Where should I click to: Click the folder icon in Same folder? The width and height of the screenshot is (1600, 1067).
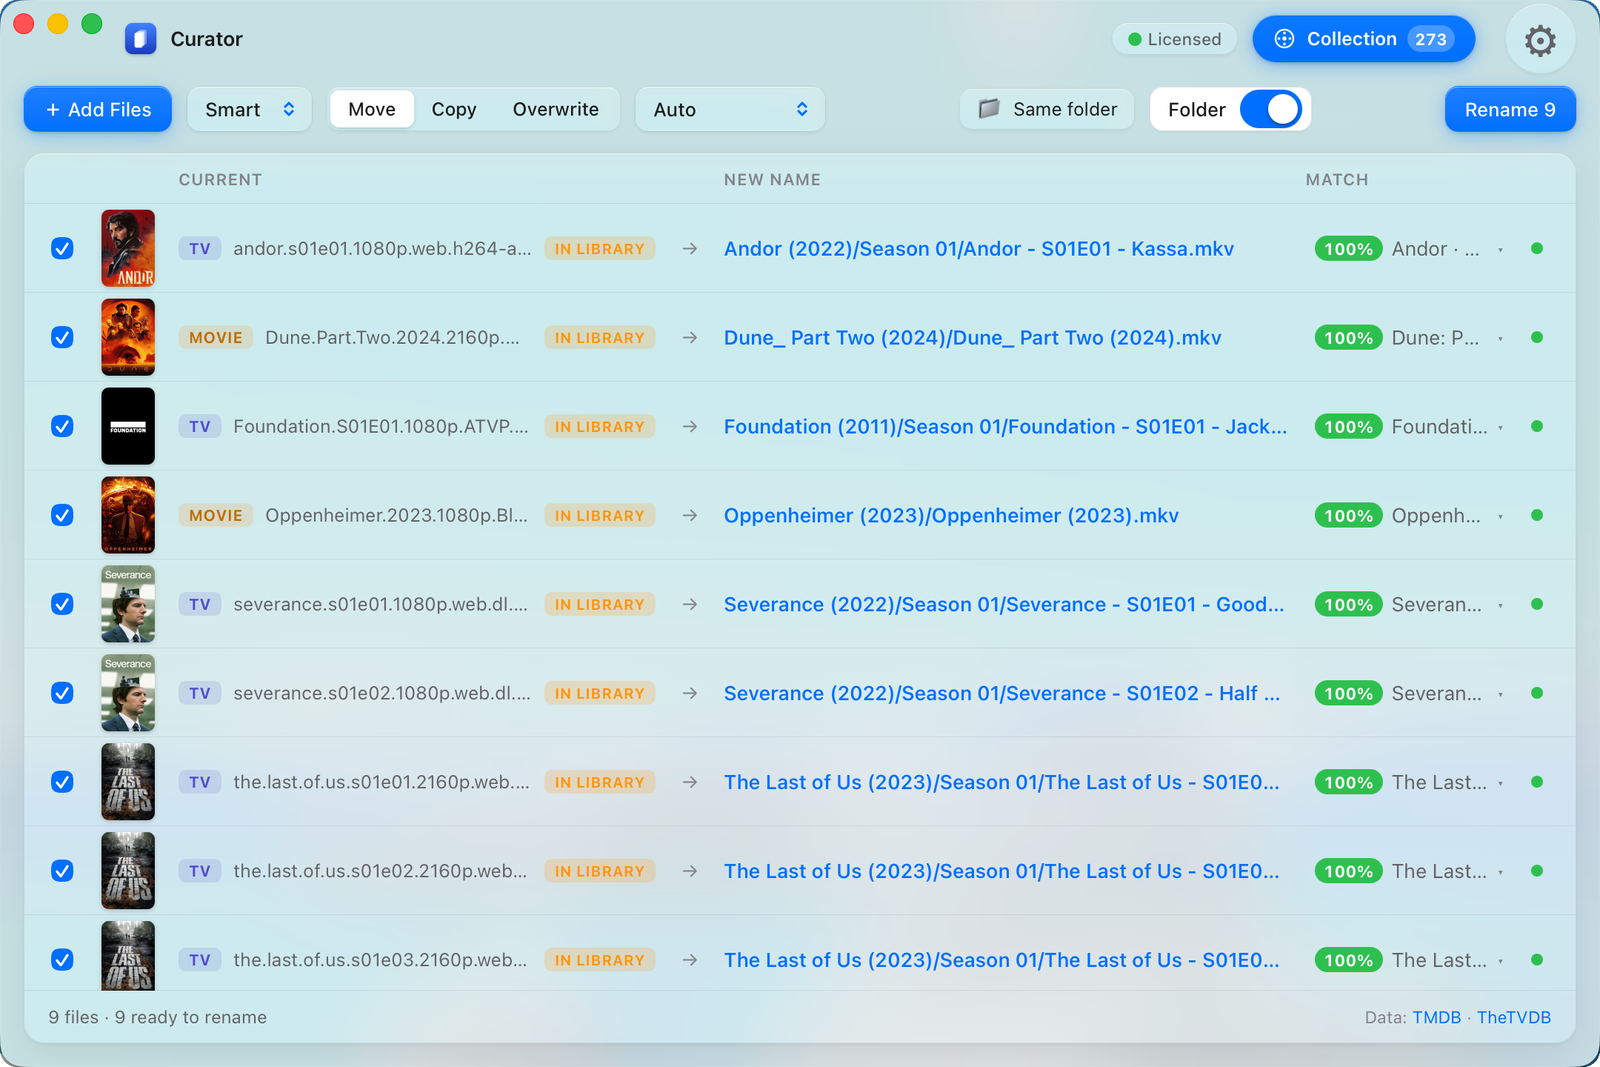989,109
